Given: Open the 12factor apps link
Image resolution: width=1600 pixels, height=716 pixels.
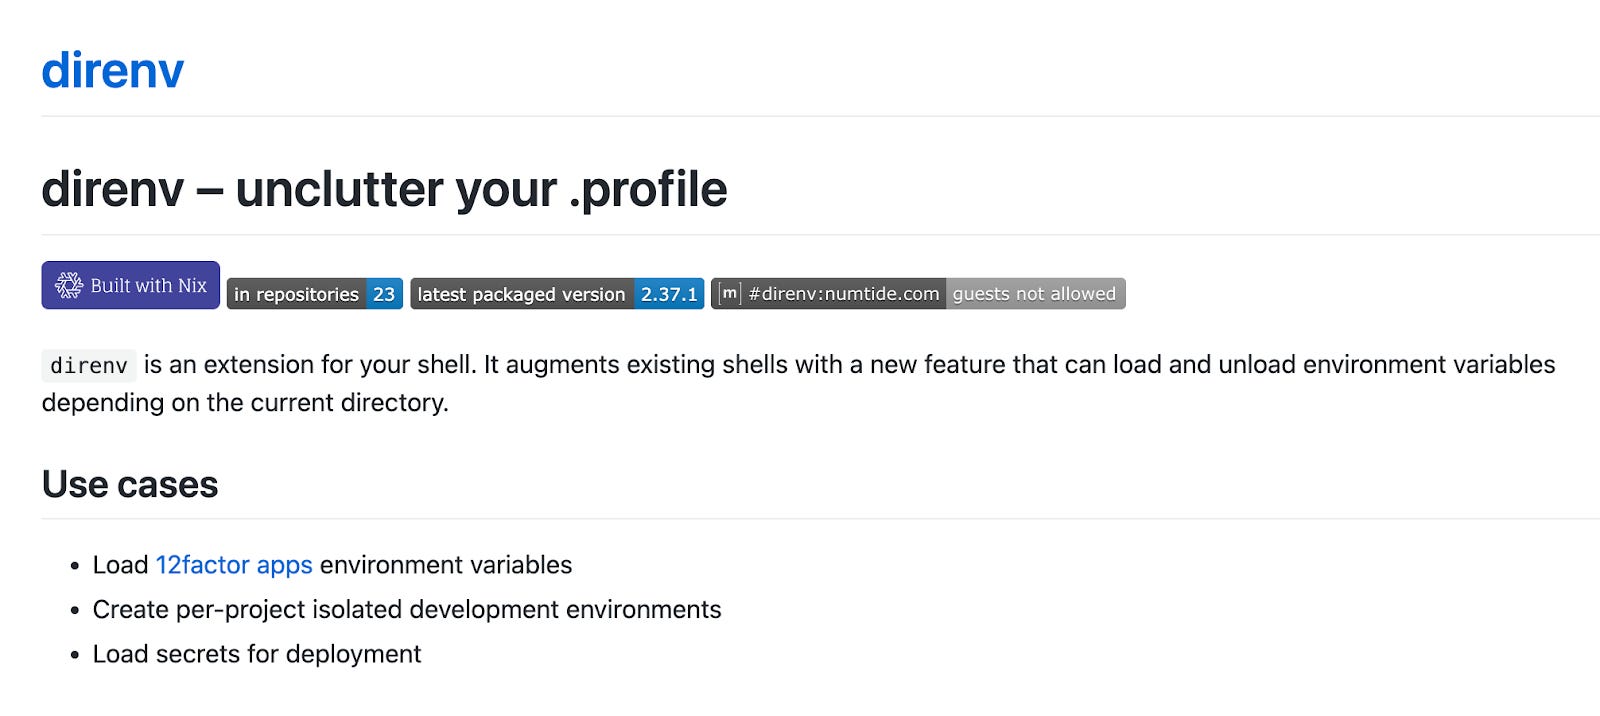Looking at the screenshot, I should (234, 565).
